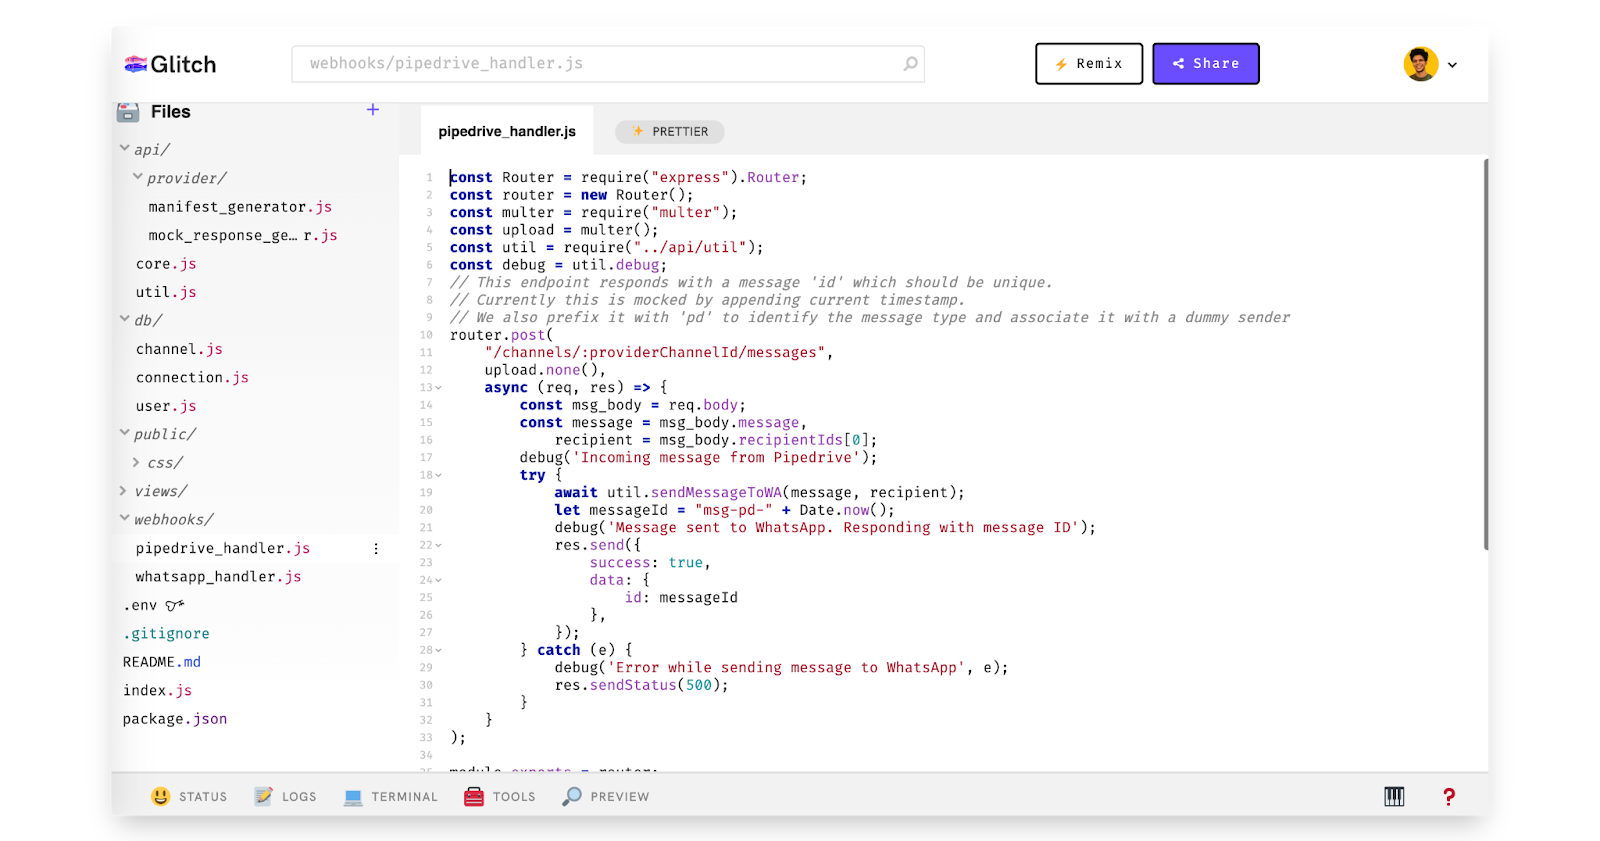Open whatsapp_handler.js in file tree

tap(218, 577)
